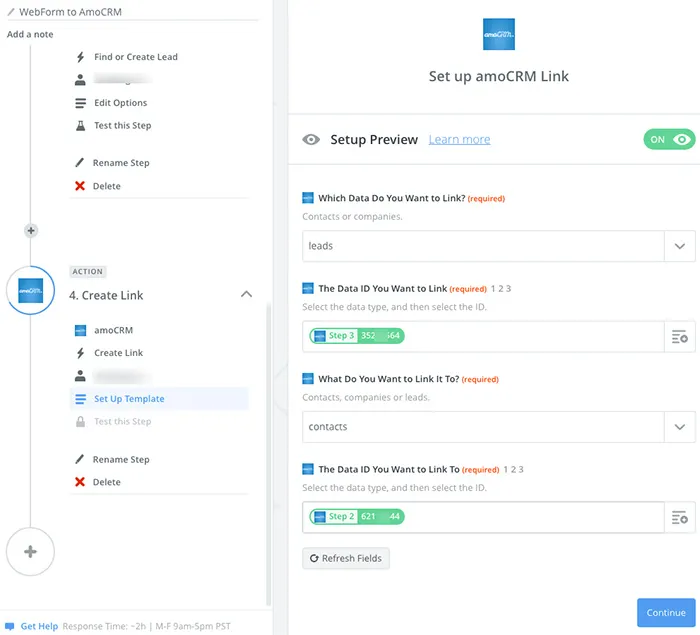
Task: Click the eye icon beside Setup Preview
Action: click(x=311, y=140)
